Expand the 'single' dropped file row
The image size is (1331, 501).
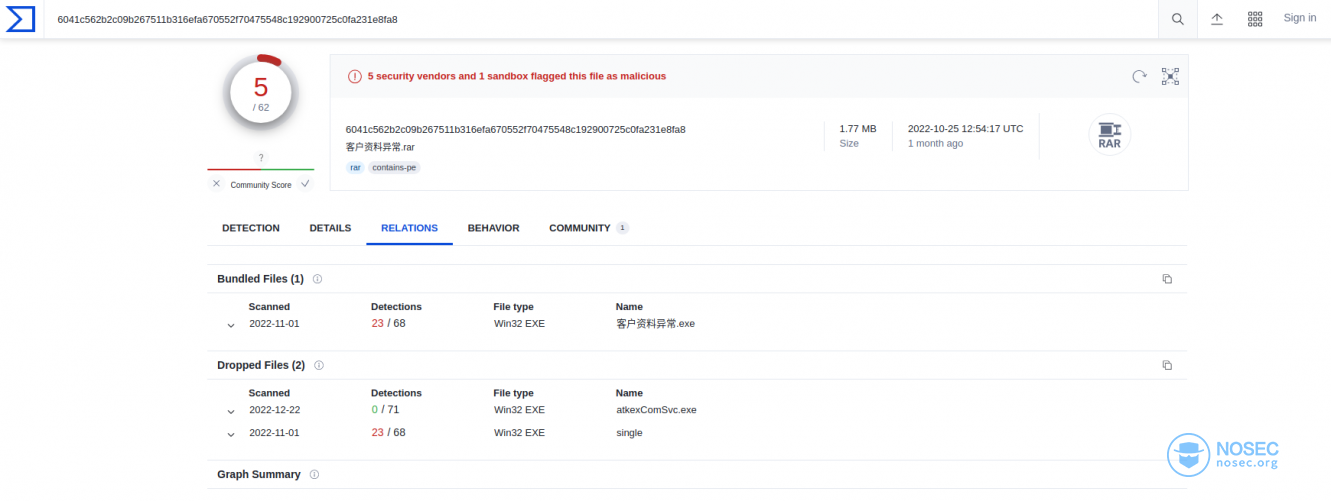(231, 434)
